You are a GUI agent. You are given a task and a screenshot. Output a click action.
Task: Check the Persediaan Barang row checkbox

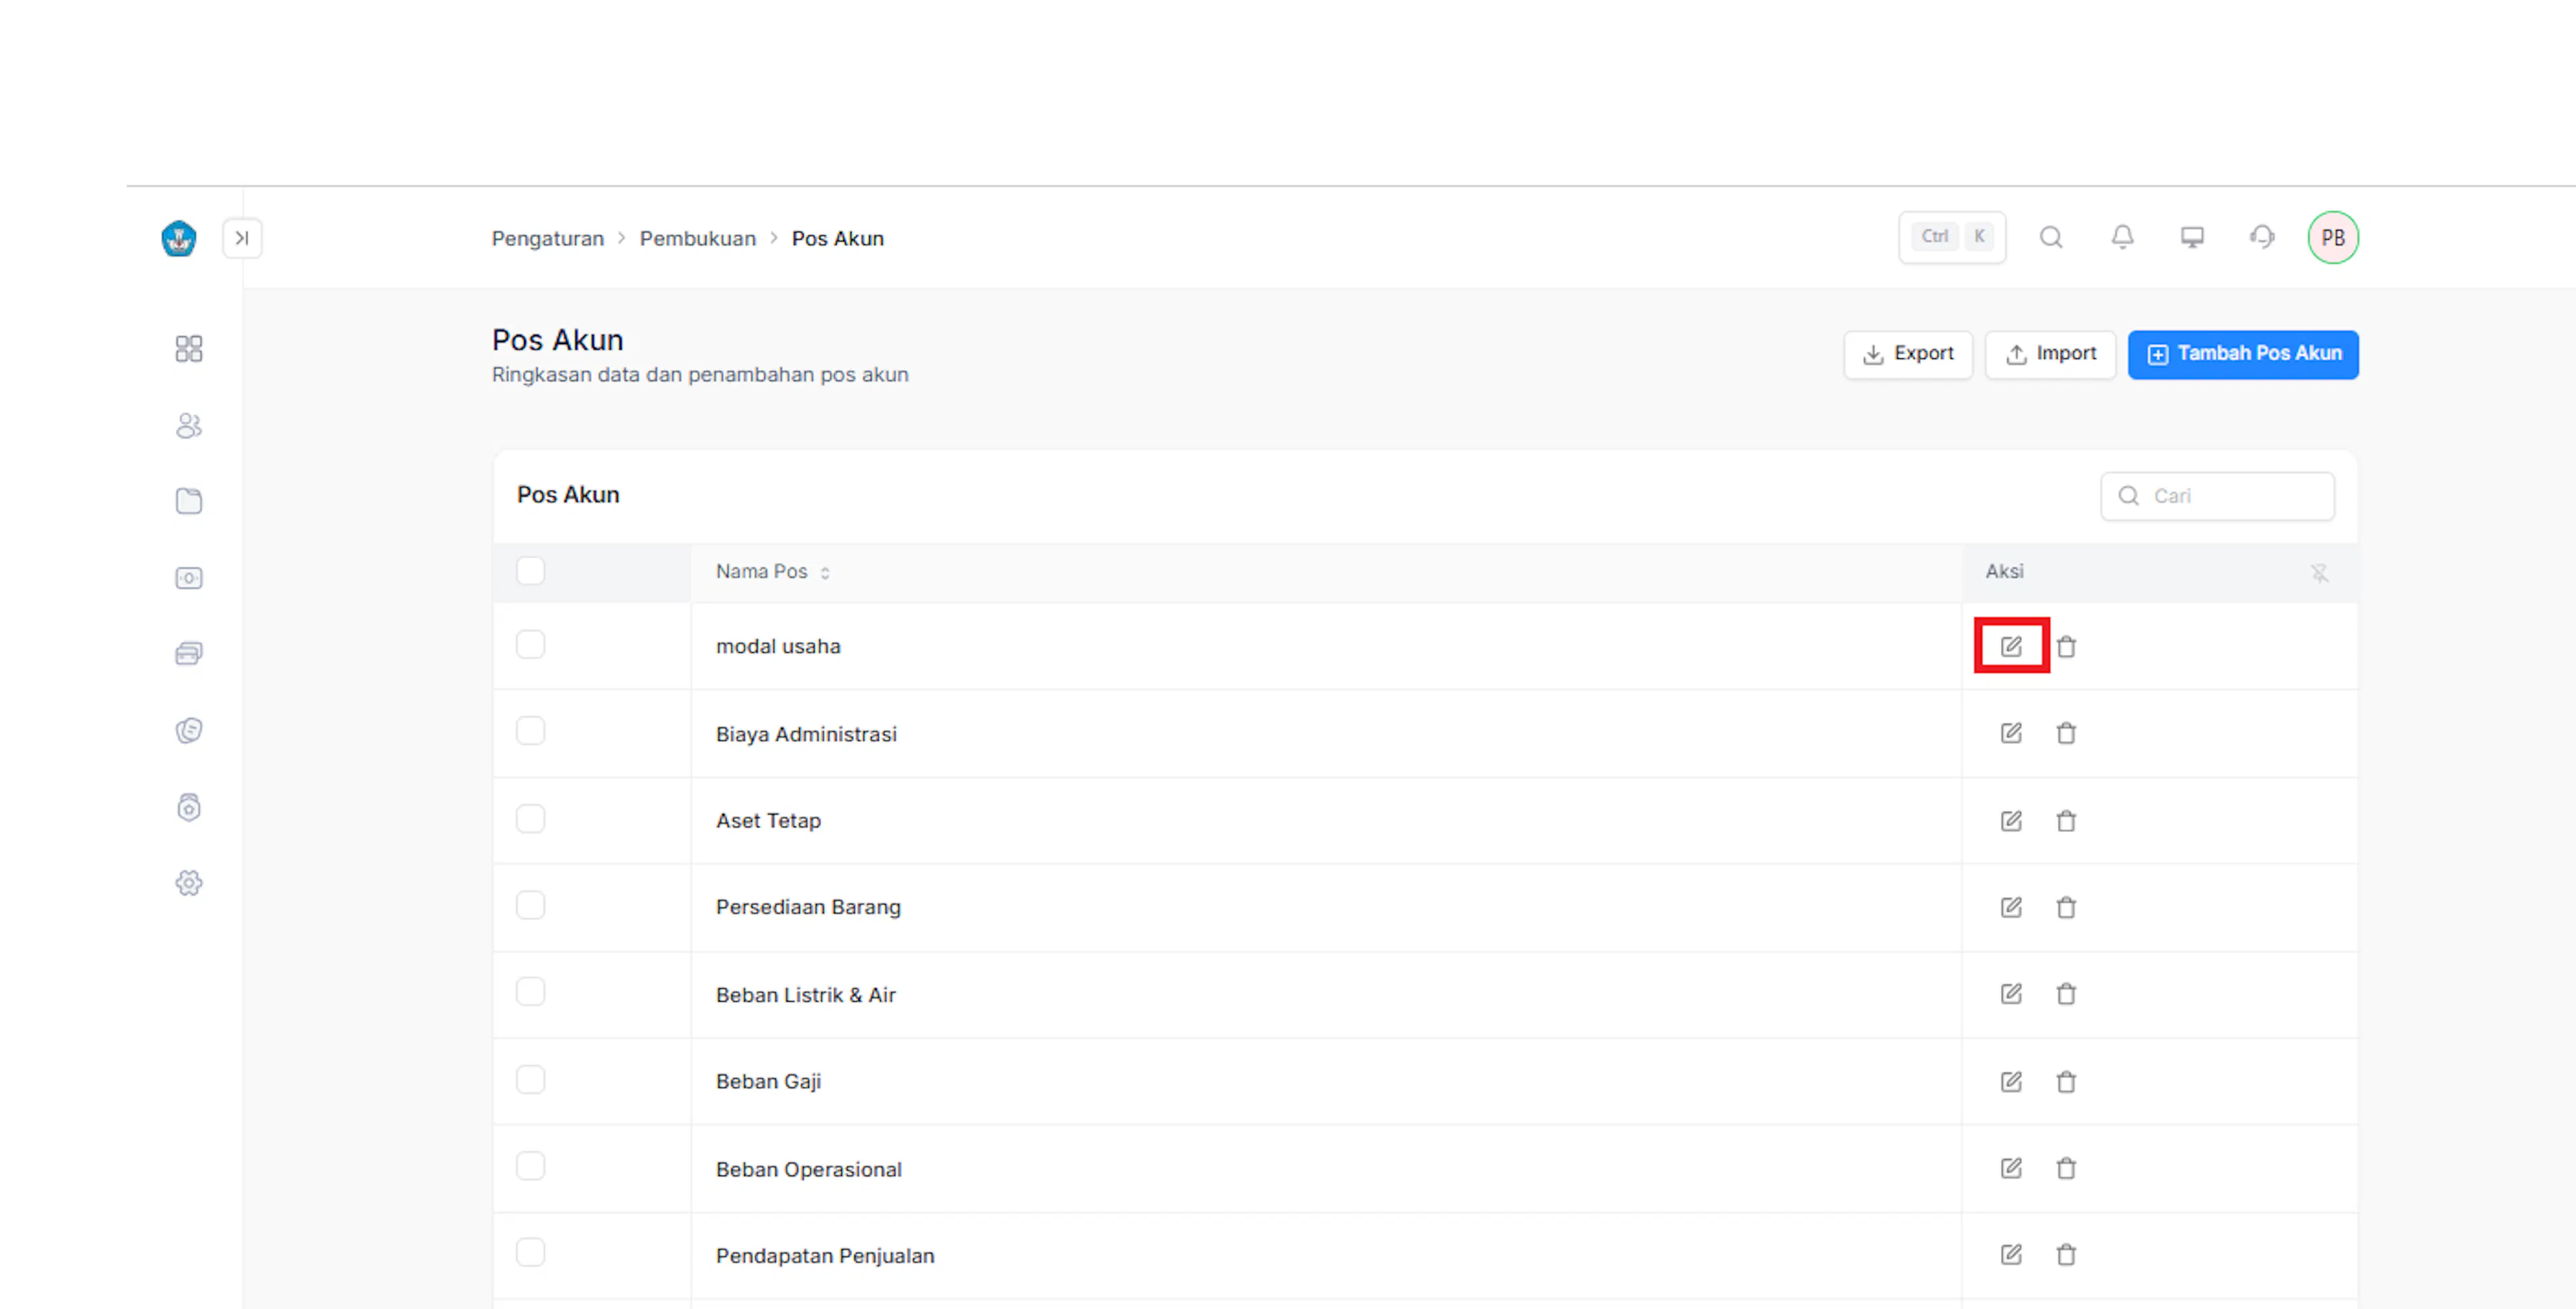530,905
